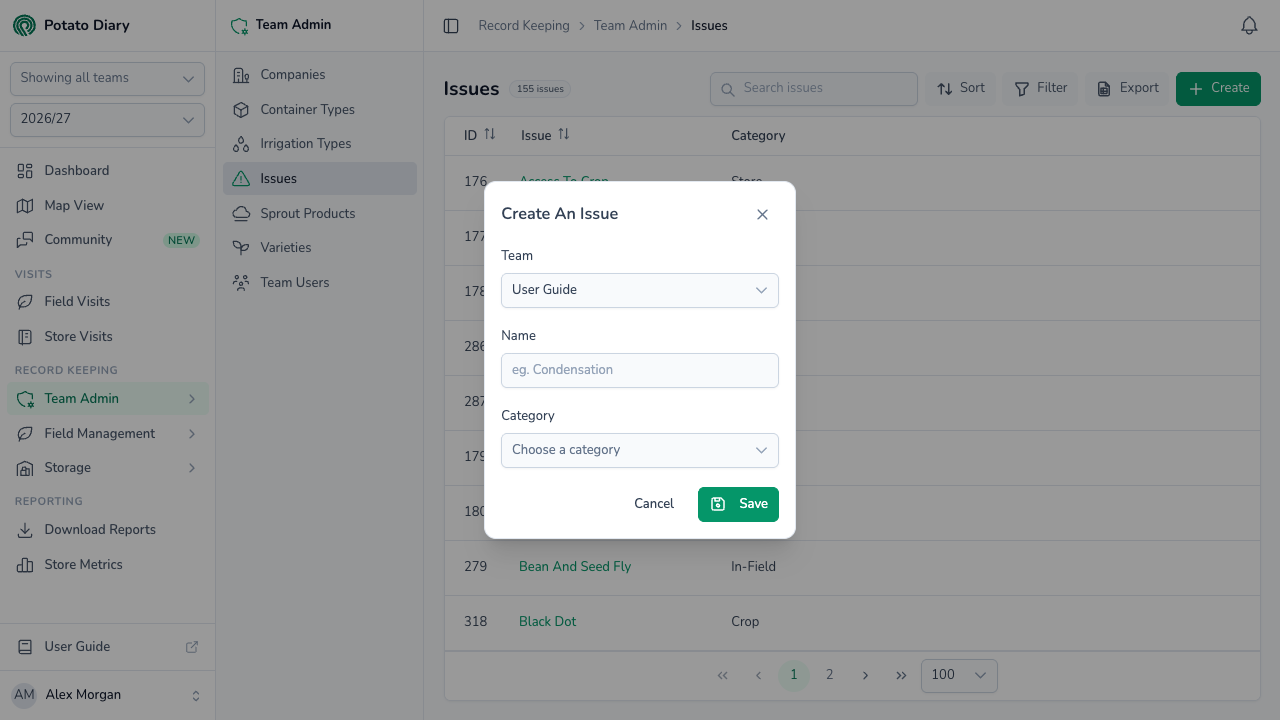Go to Community section
Screen dimensions: 1280x720
(107, 240)
